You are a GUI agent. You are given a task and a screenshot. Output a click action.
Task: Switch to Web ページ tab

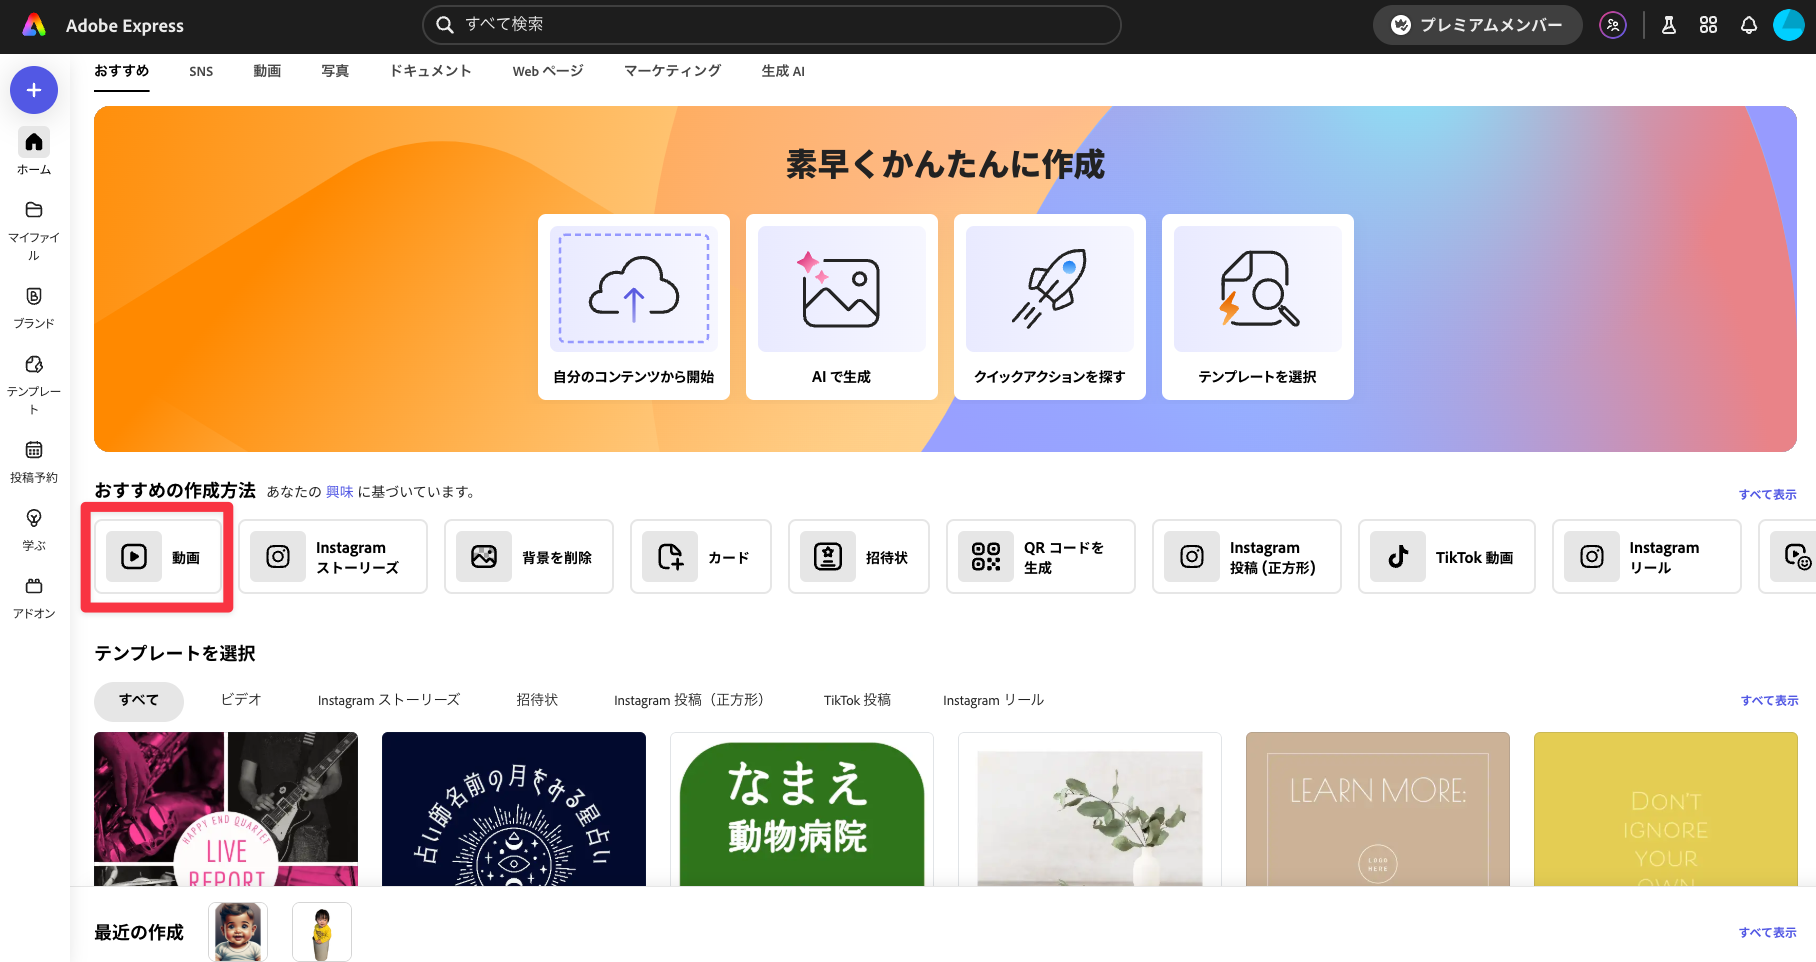point(548,71)
